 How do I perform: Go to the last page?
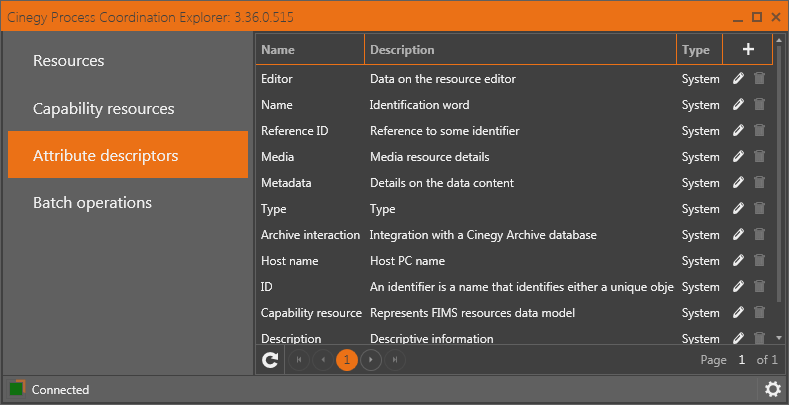[x=395, y=360]
